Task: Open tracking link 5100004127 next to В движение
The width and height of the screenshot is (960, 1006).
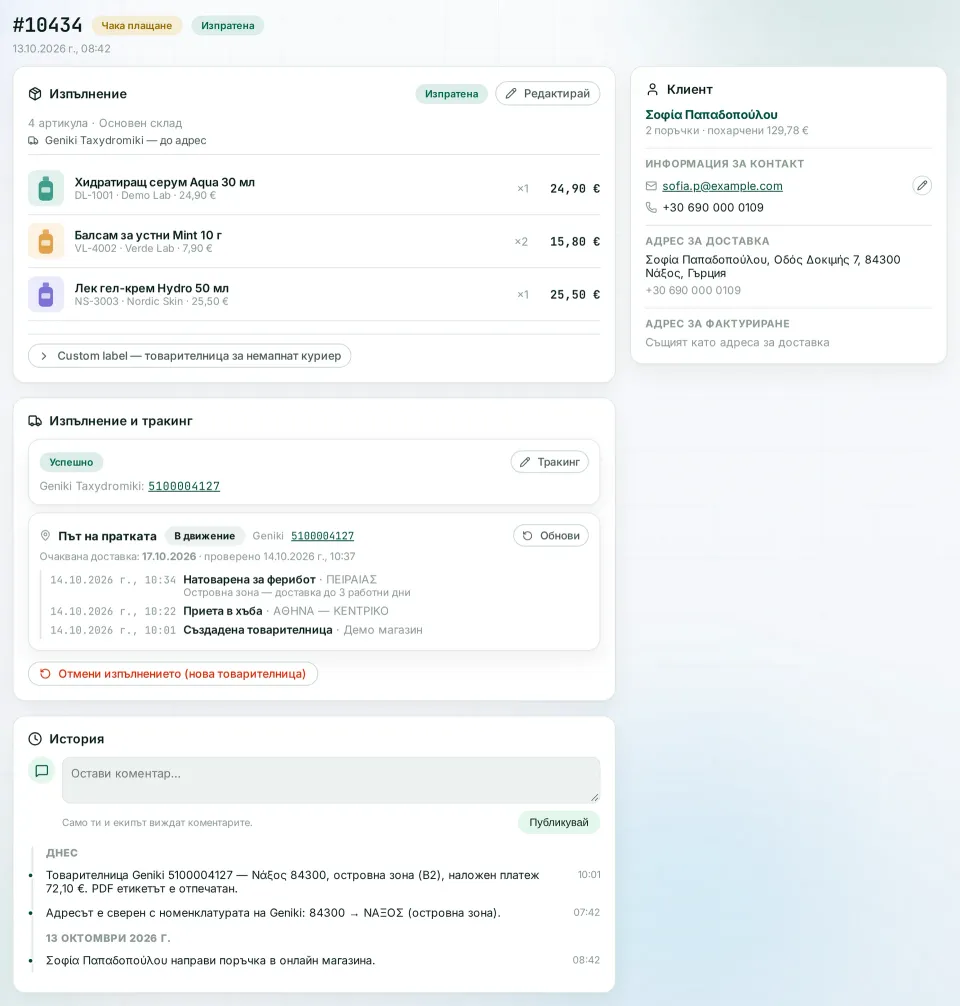Action: [x=322, y=536]
